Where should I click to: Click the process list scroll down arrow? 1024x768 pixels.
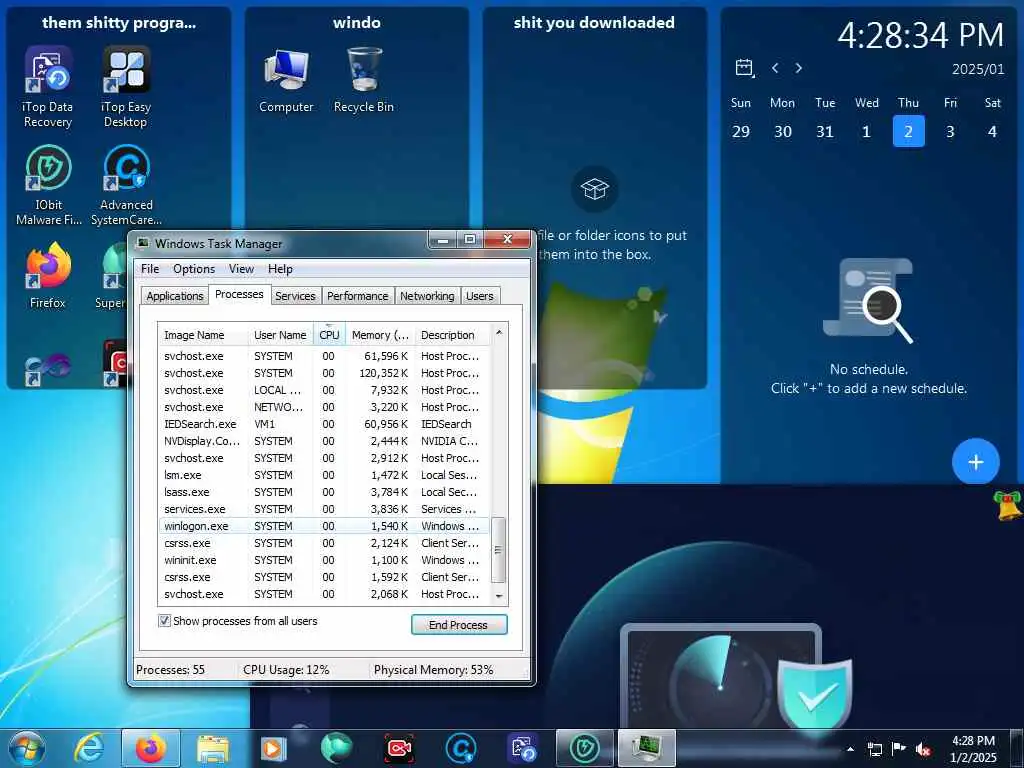click(x=498, y=596)
